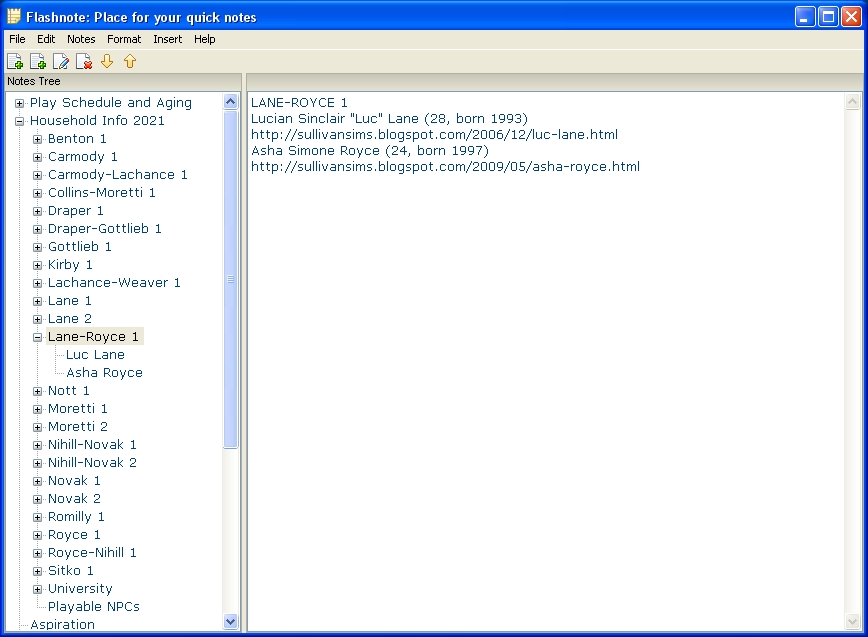
Task: Select the Playable NPCs note
Action: click(94, 607)
